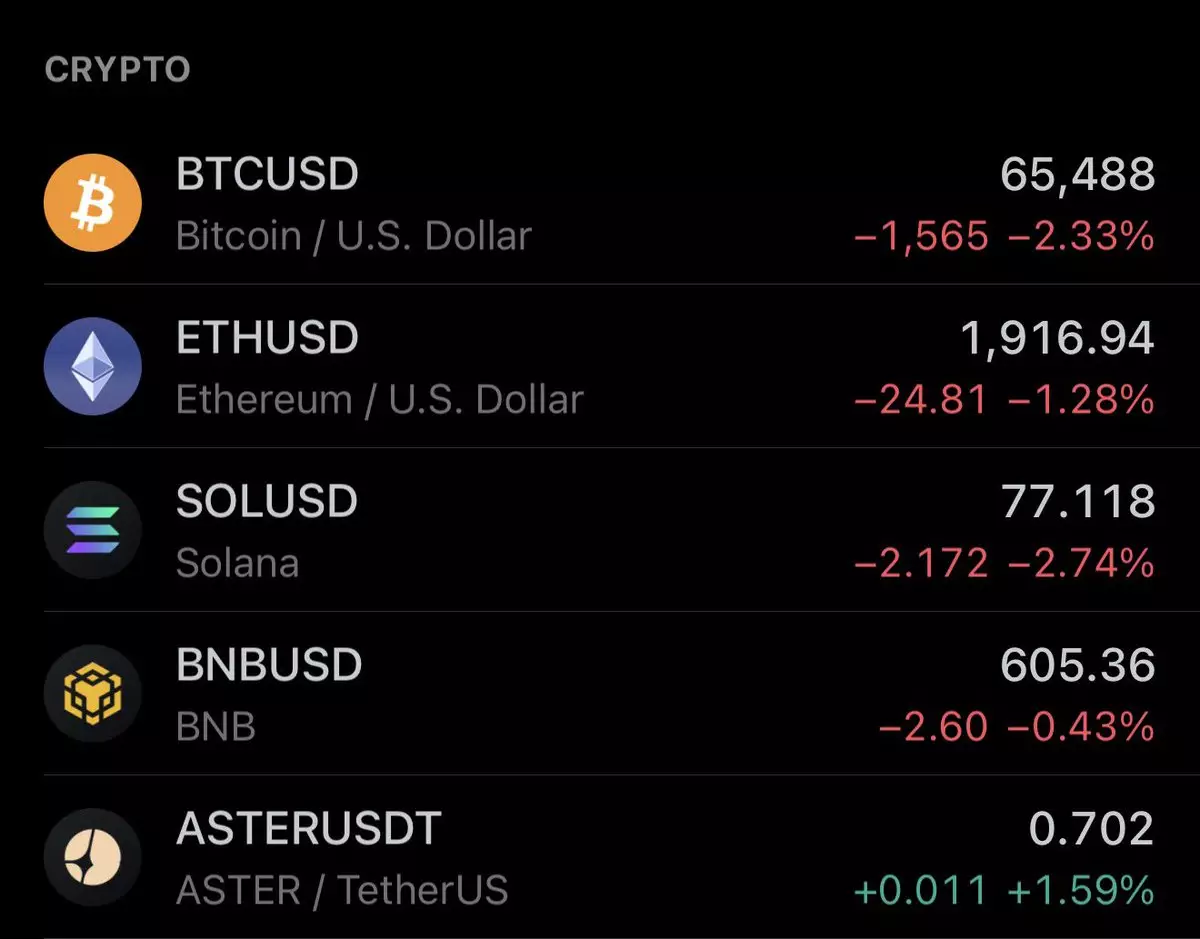The image size is (1200, 939).
Task: Select the ETHUSD ticker label
Action: click(267, 338)
